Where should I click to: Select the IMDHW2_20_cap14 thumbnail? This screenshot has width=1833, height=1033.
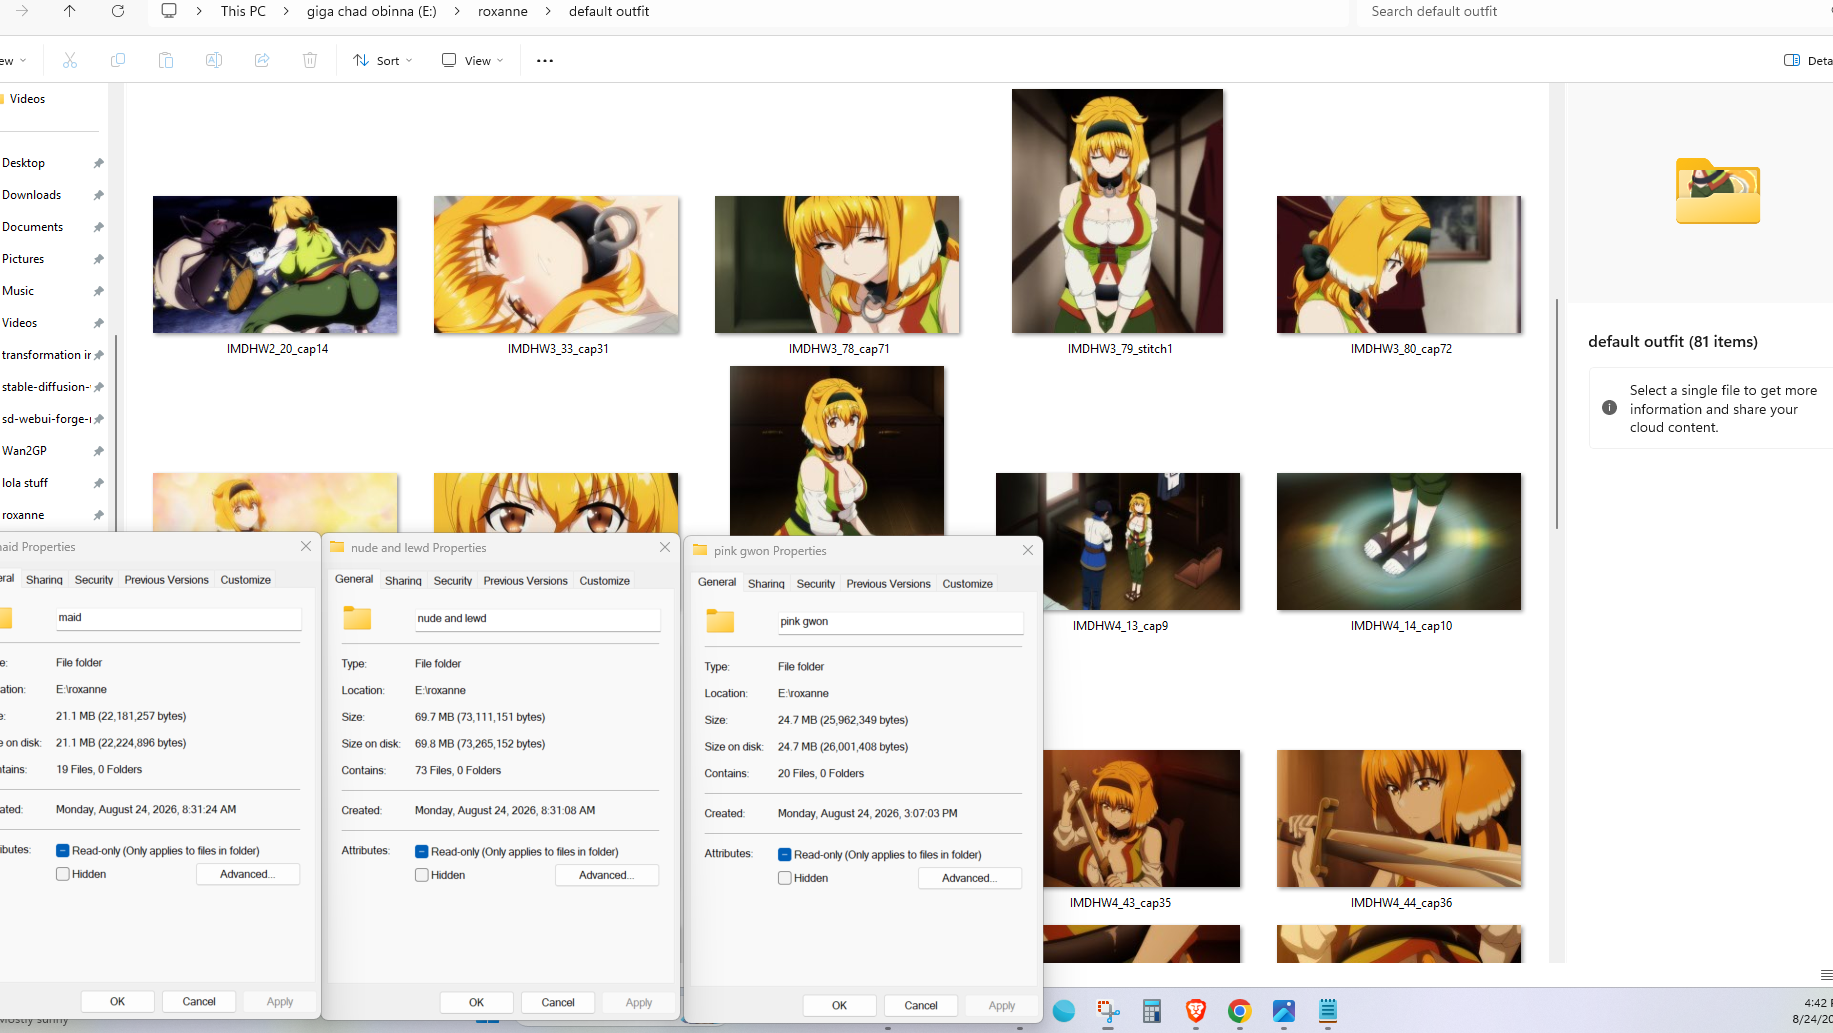[275, 265]
